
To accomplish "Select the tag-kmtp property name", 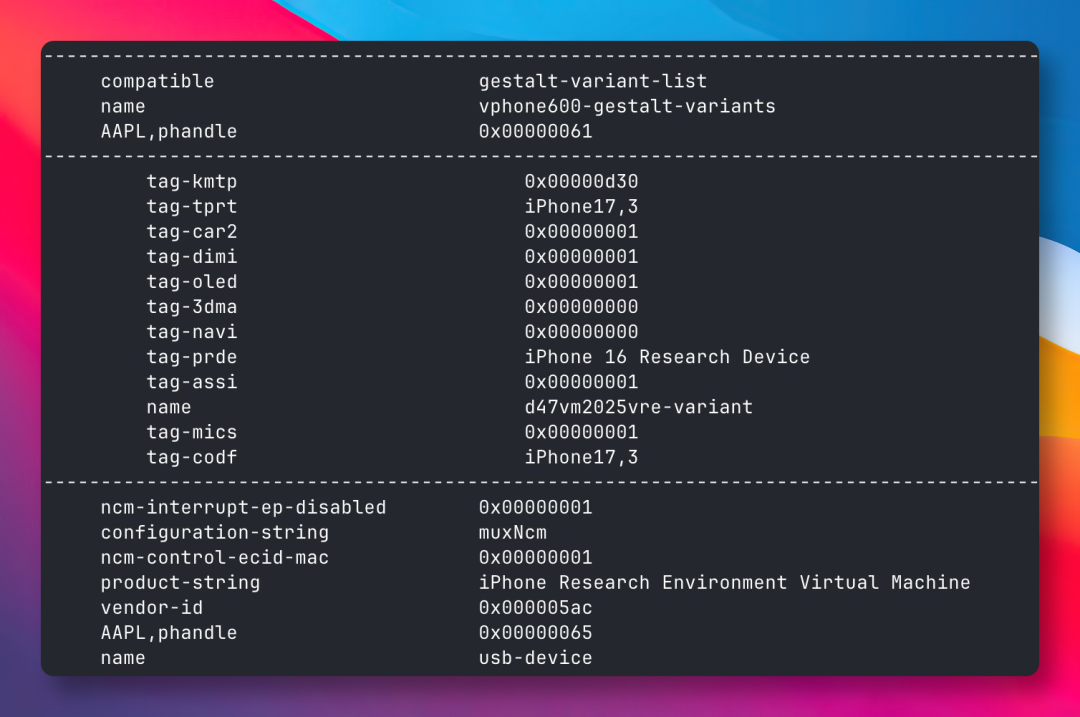I will pos(192,181).
